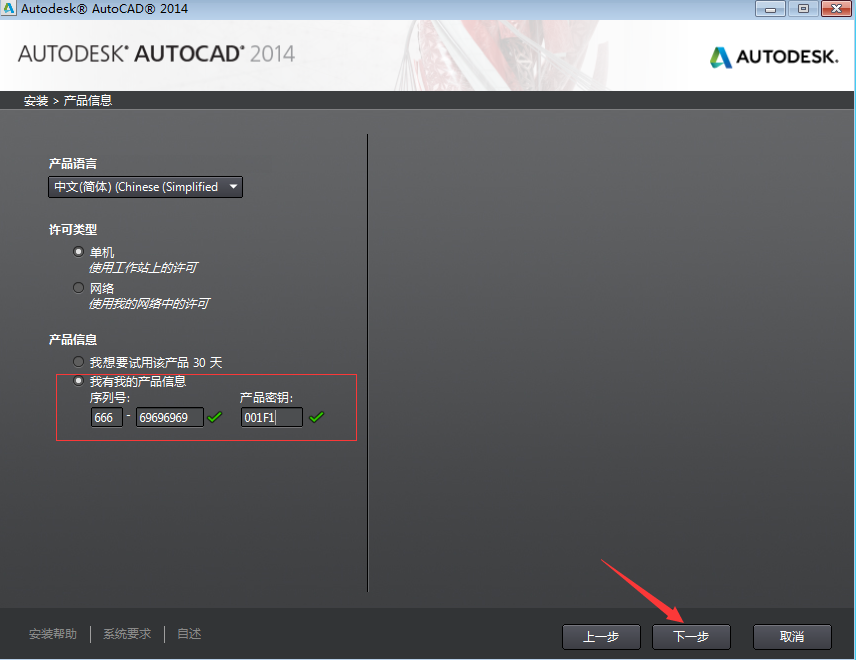
Task: Click the 使用我的网络中的许可 description text
Action: 149,304
